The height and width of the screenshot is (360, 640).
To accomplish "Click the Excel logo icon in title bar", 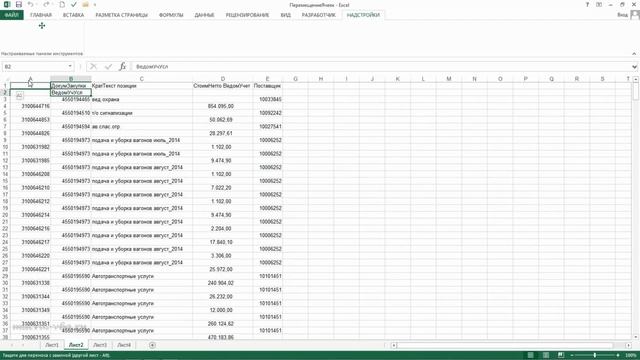I will (x=7, y=4).
